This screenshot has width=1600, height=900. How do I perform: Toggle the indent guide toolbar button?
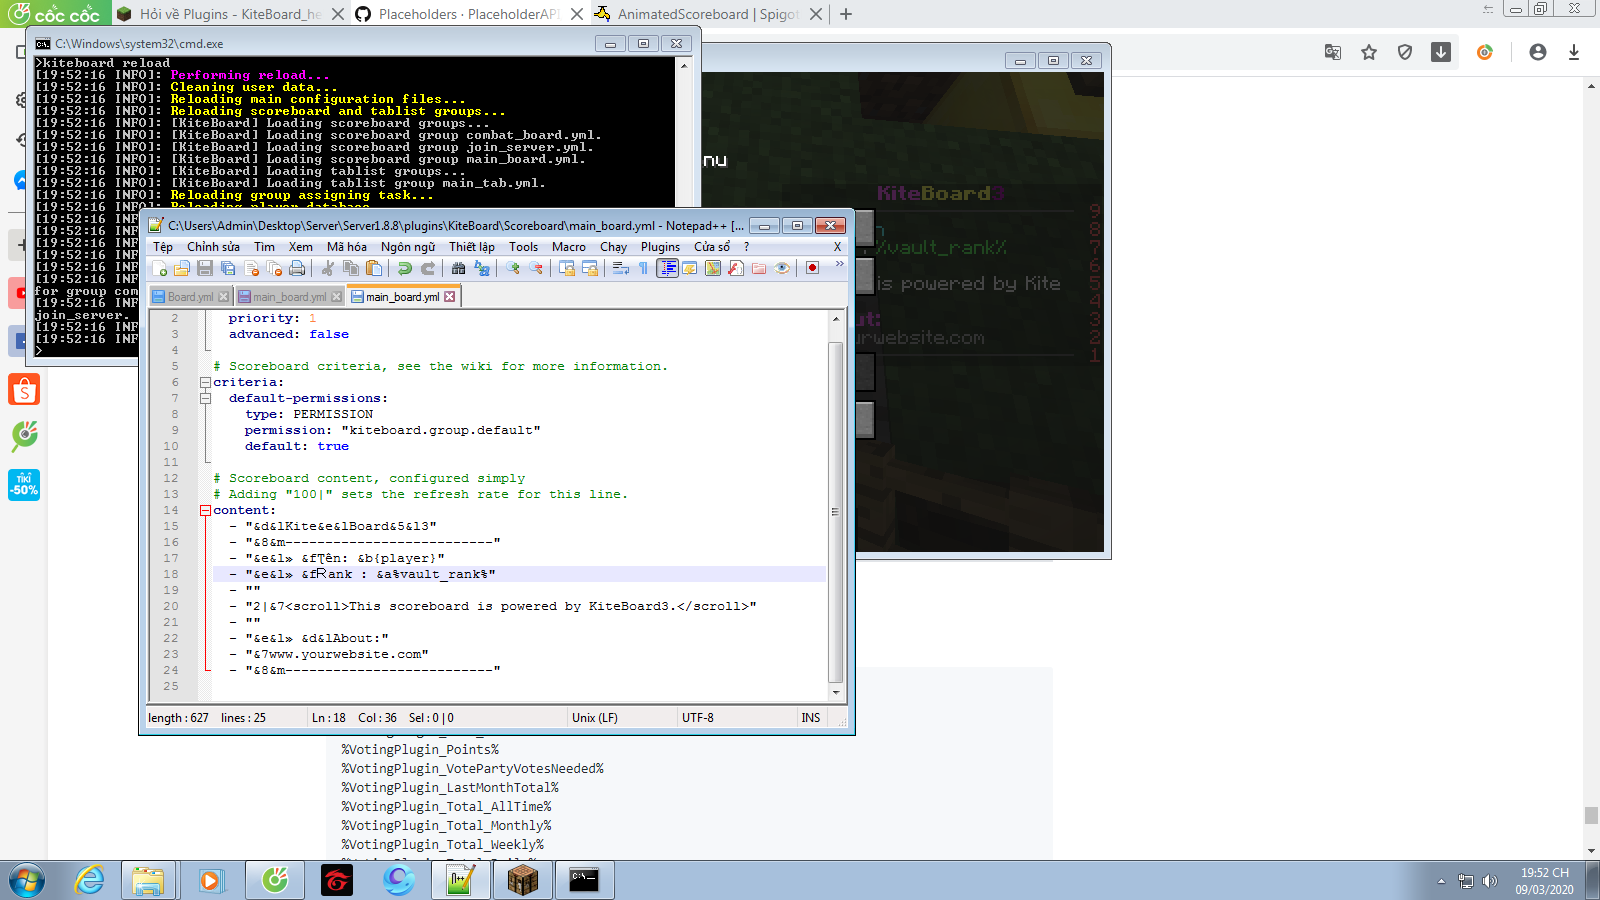pyautogui.click(x=667, y=268)
